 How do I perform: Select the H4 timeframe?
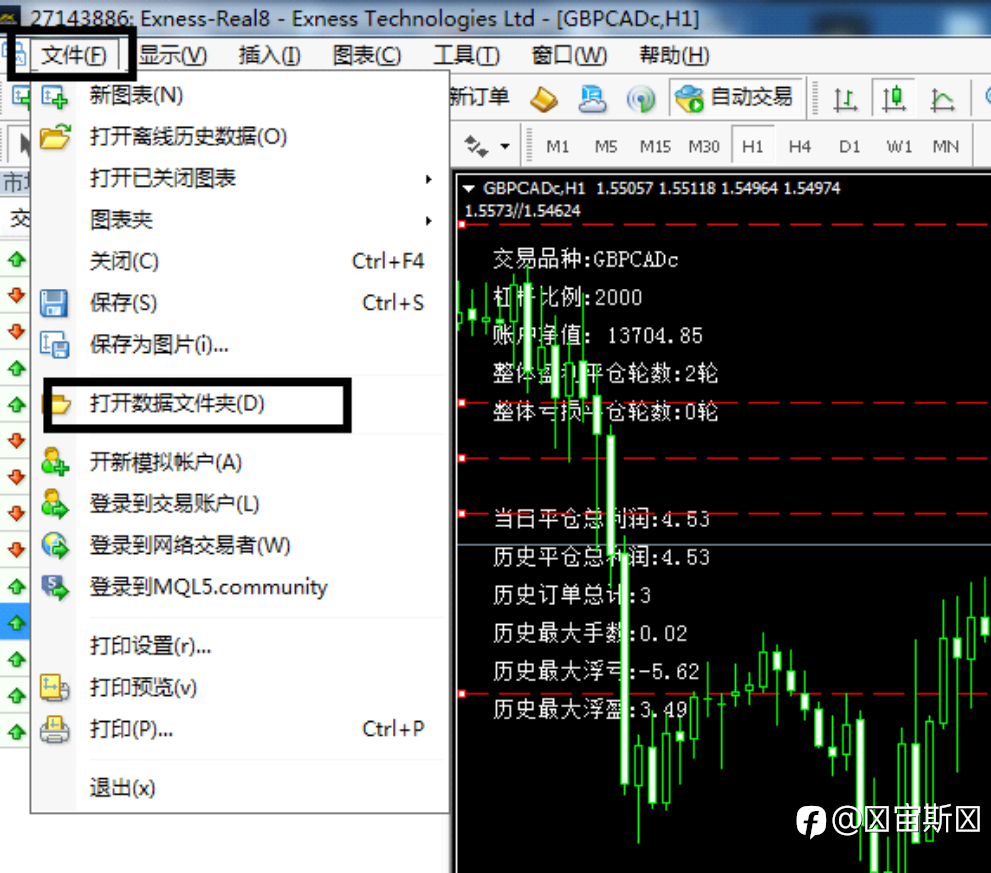tap(799, 147)
